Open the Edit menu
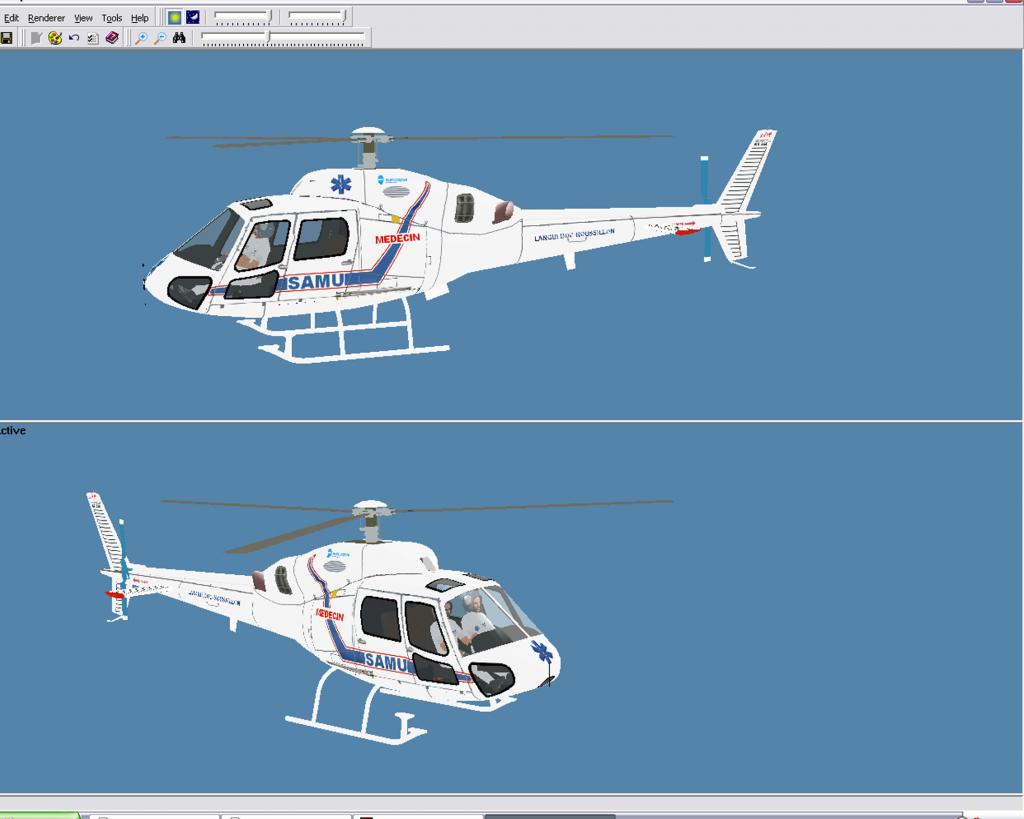This screenshot has width=1024, height=819. (11, 18)
